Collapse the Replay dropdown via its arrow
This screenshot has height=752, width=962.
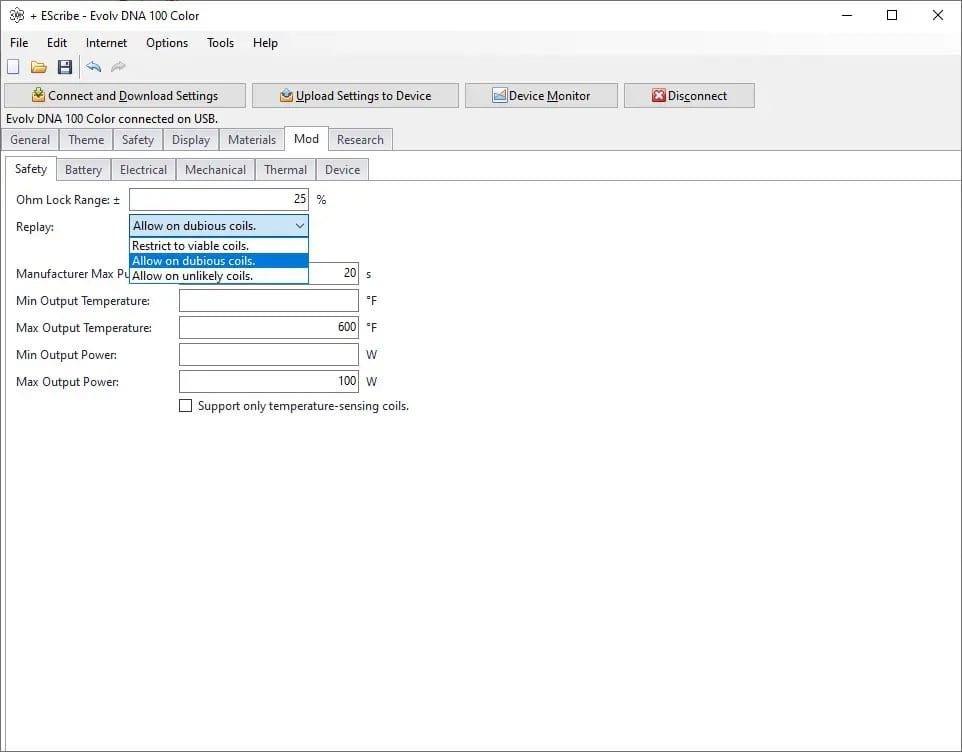point(299,226)
